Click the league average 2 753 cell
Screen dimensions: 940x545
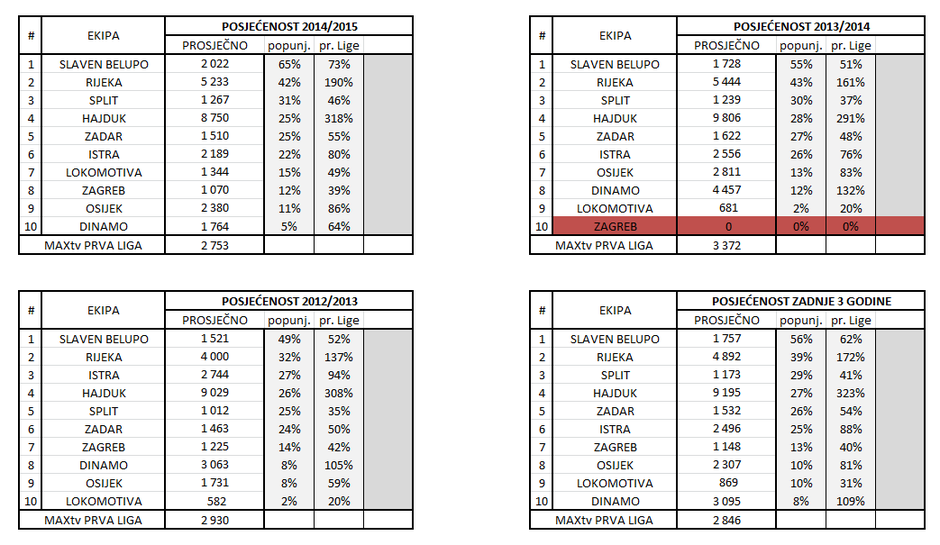(215, 245)
